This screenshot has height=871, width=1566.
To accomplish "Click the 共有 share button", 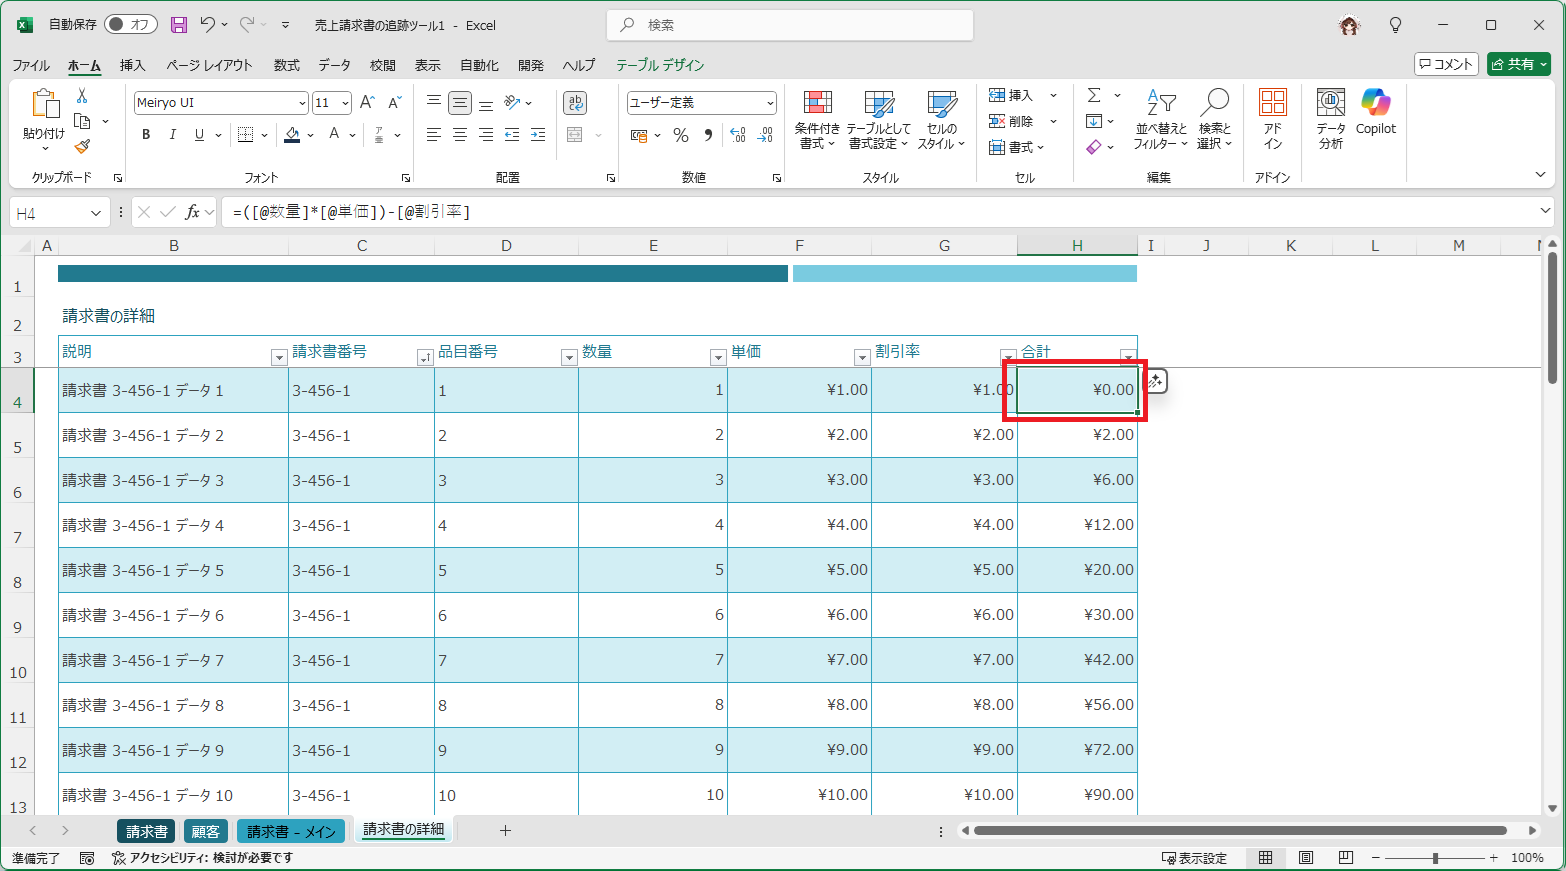I will 1518,64.
